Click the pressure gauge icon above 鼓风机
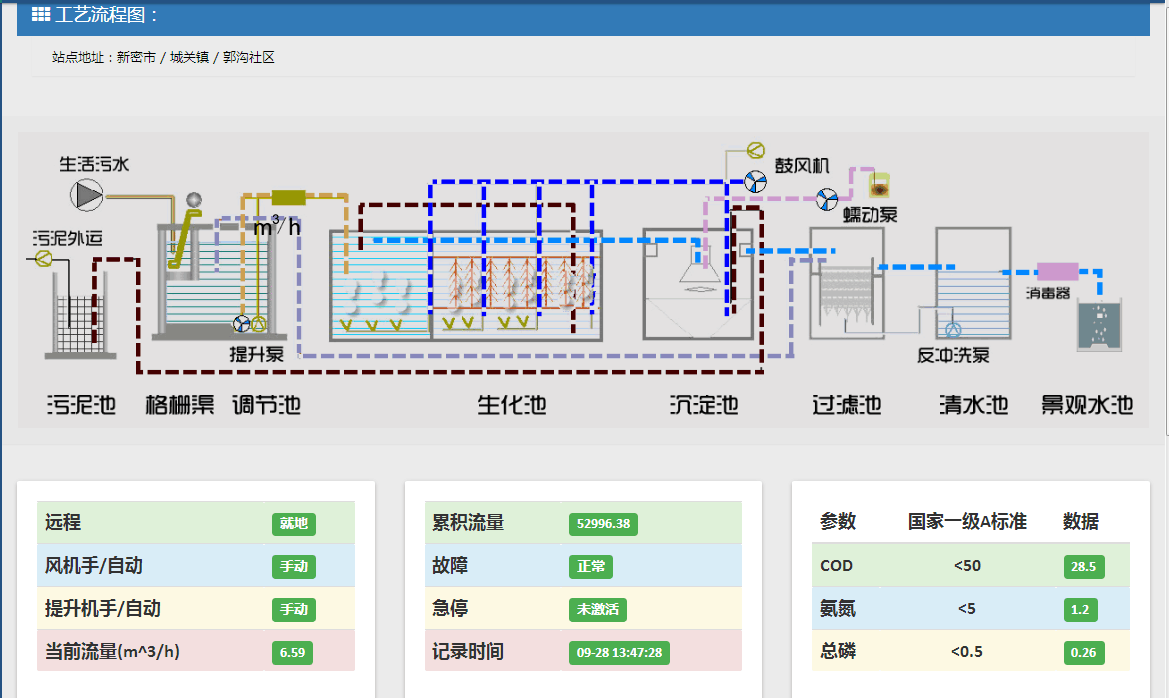Screen dimensions: 1169x698 point(754,151)
